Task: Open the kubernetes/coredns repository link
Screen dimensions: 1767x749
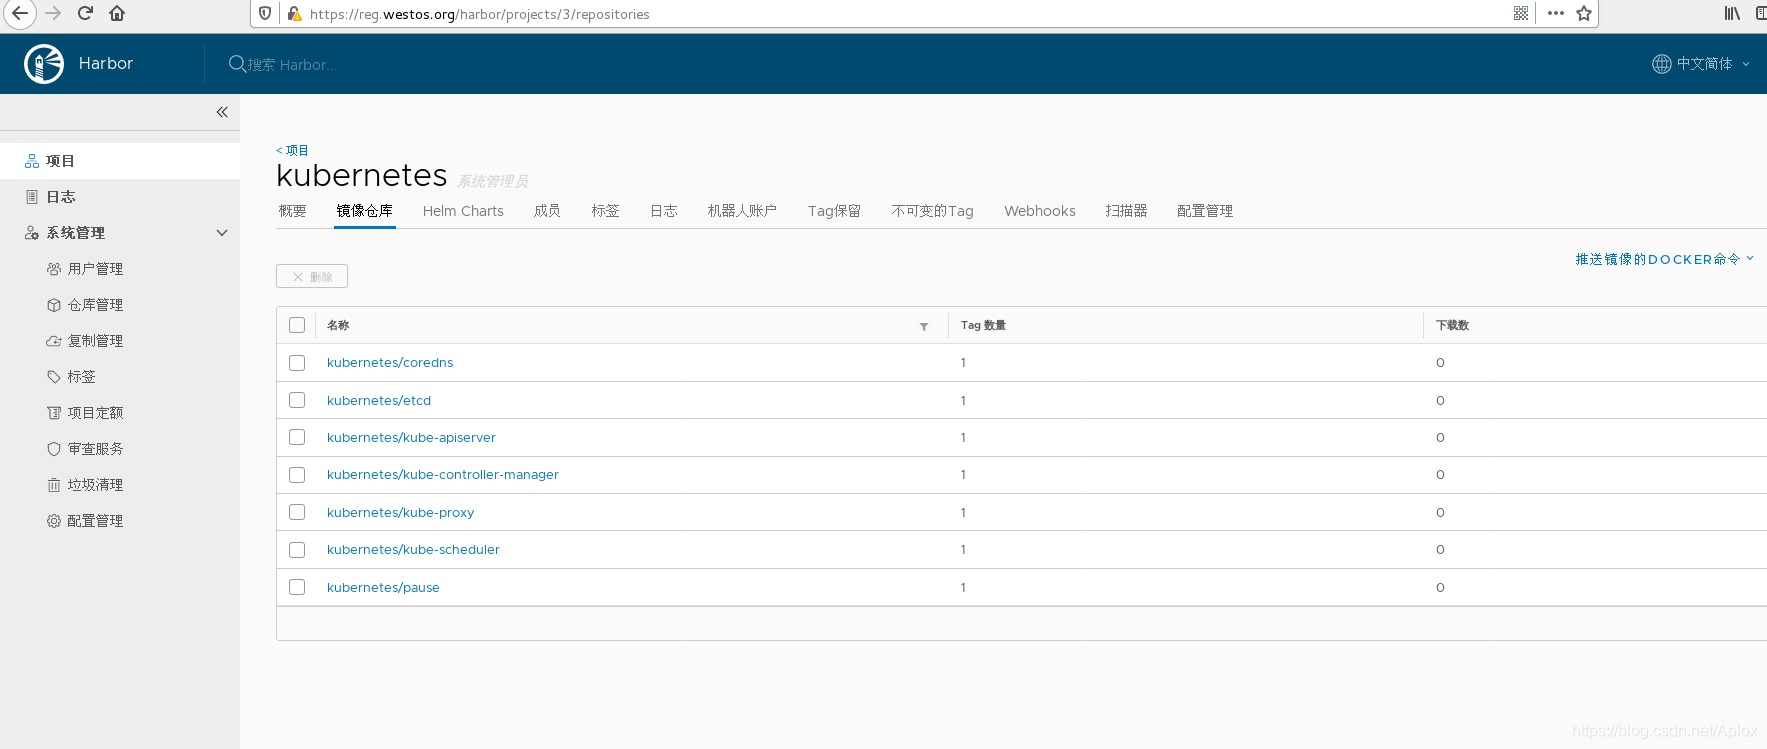Action: 390,363
